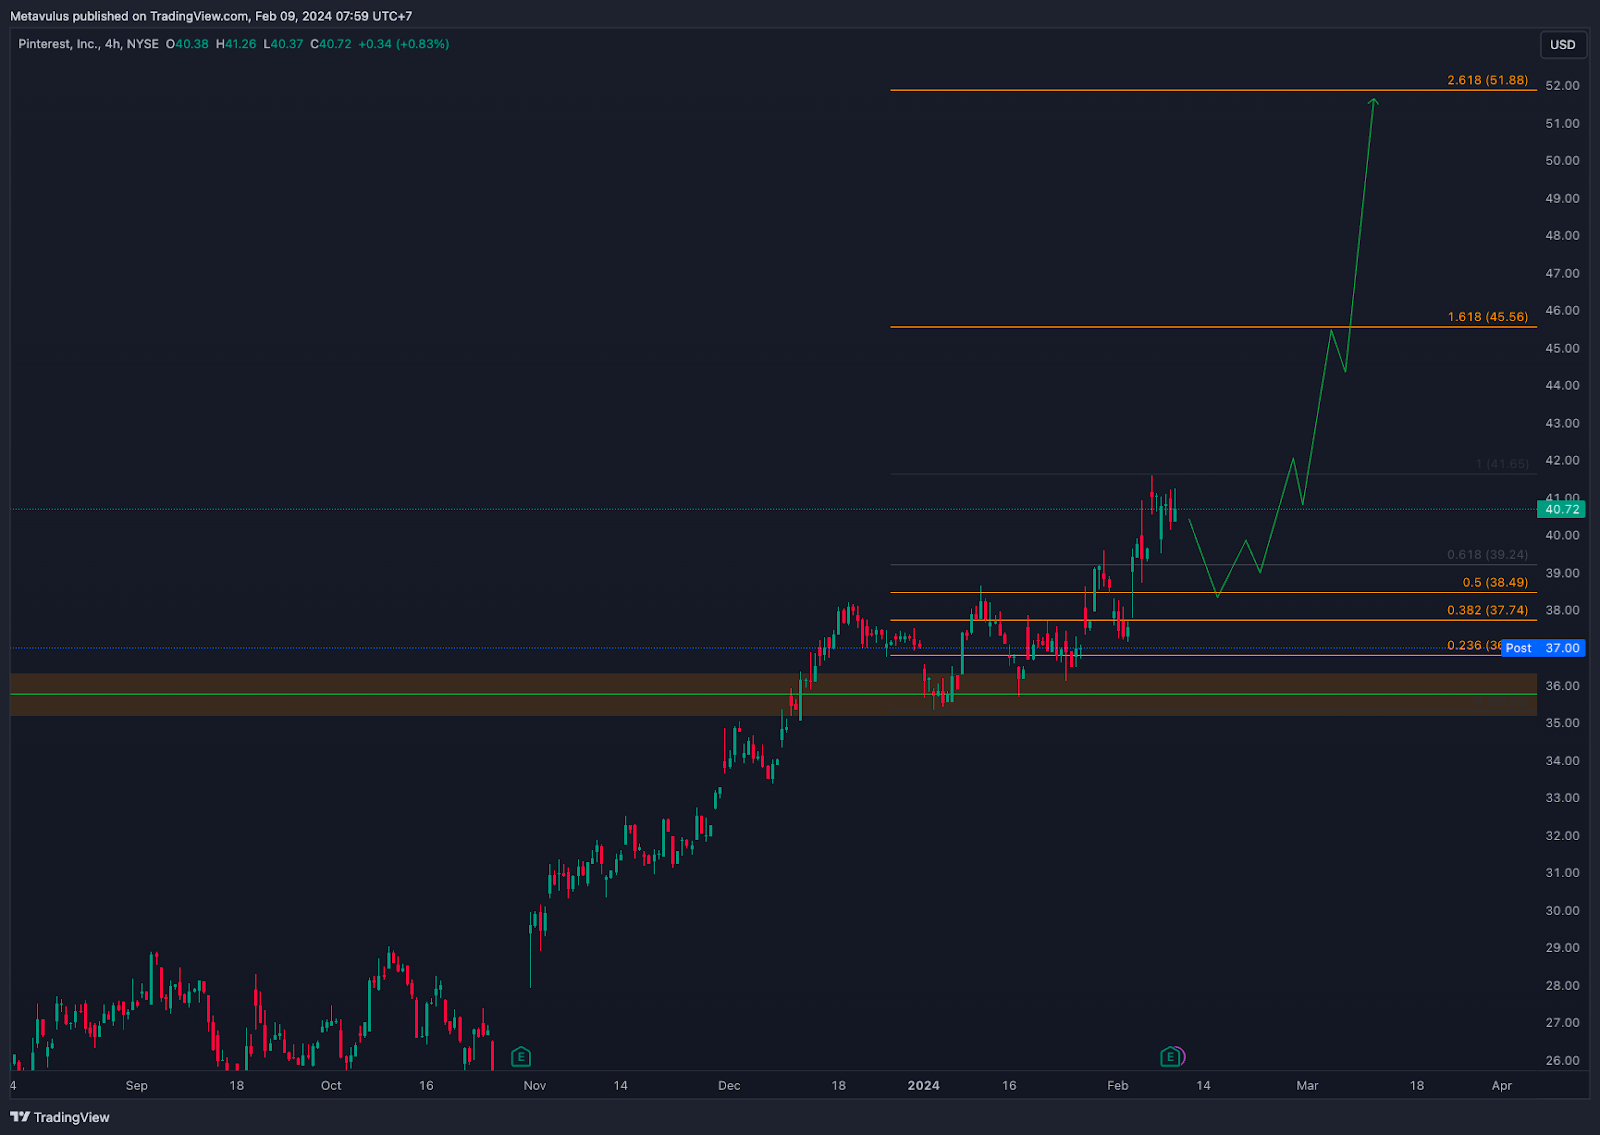The height and width of the screenshot is (1135, 1600).
Task: Open the USD currency selector
Action: pos(1562,44)
